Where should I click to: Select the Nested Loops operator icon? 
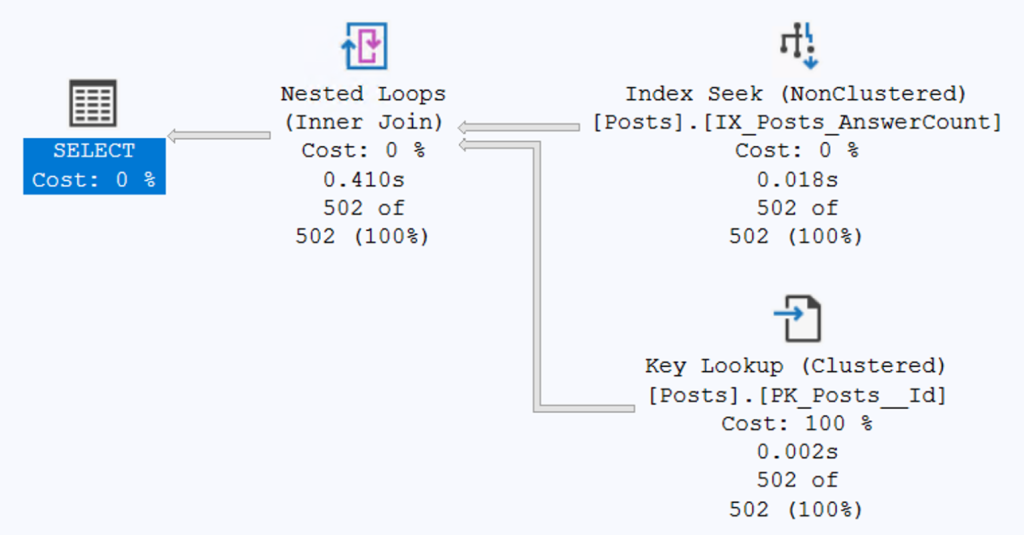pyautogui.click(x=363, y=46)
